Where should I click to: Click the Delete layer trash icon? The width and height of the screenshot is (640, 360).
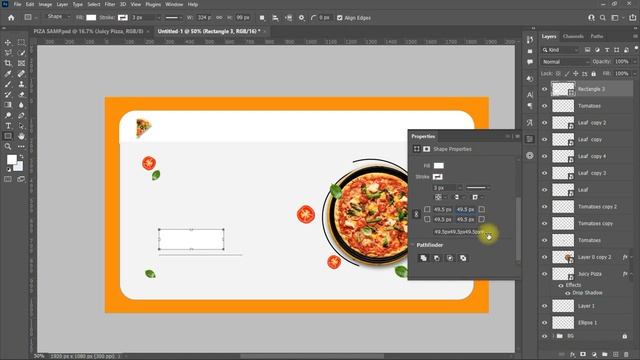[626, 354]
